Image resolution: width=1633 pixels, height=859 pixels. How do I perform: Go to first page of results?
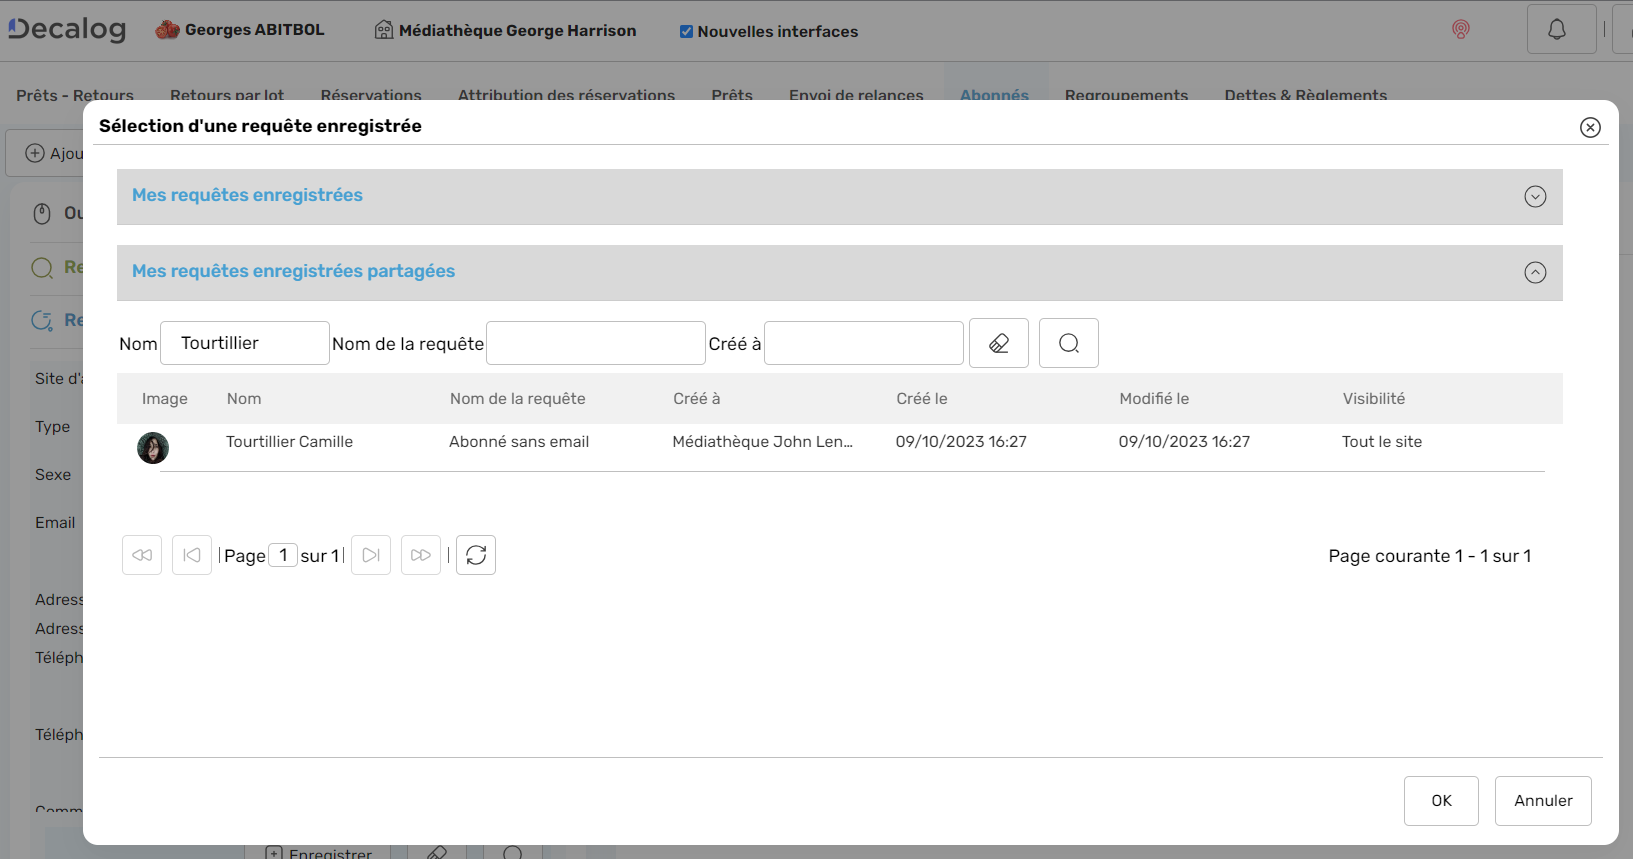click(142, 555)
